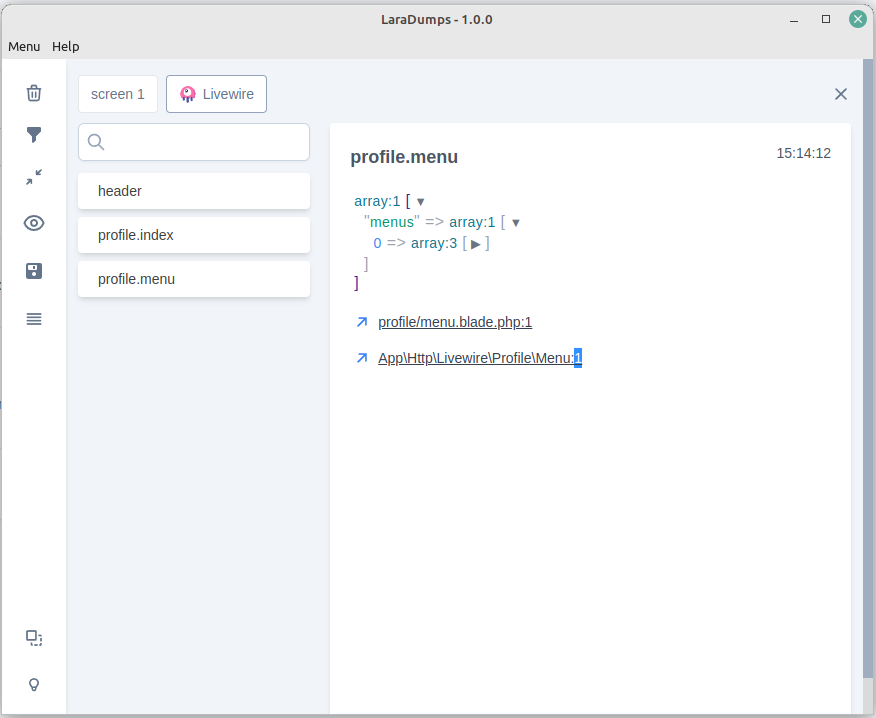Close the Livewire panel with X

tap(841, 94)
